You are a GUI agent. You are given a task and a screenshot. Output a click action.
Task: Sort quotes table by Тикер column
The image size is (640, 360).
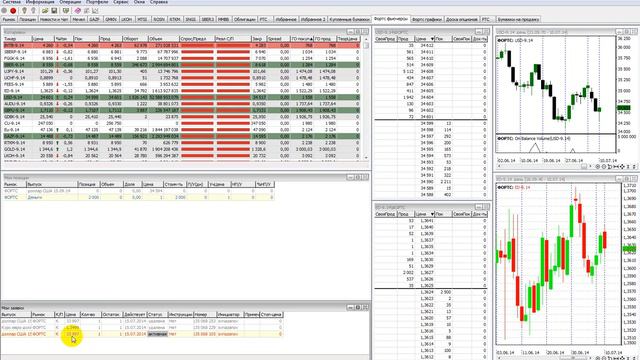17,39
